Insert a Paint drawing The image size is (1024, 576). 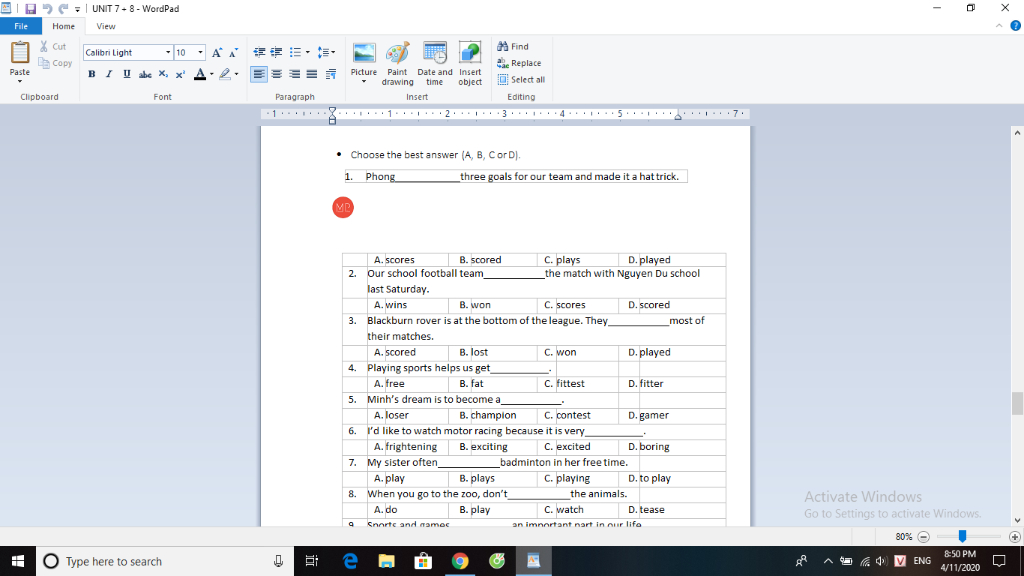[397, 63]
